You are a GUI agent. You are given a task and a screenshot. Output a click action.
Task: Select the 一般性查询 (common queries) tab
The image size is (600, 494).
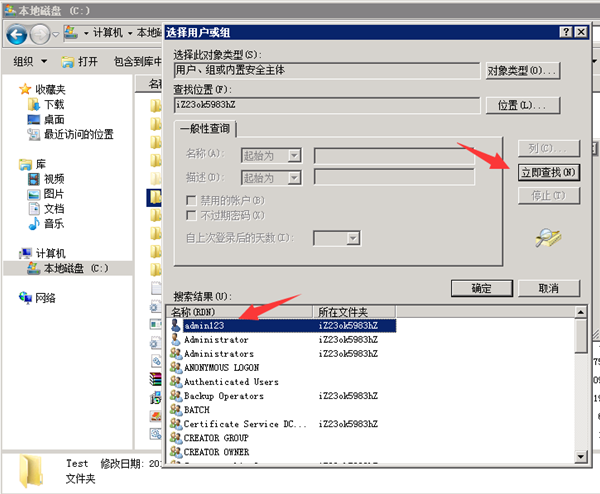coord(206,128)
